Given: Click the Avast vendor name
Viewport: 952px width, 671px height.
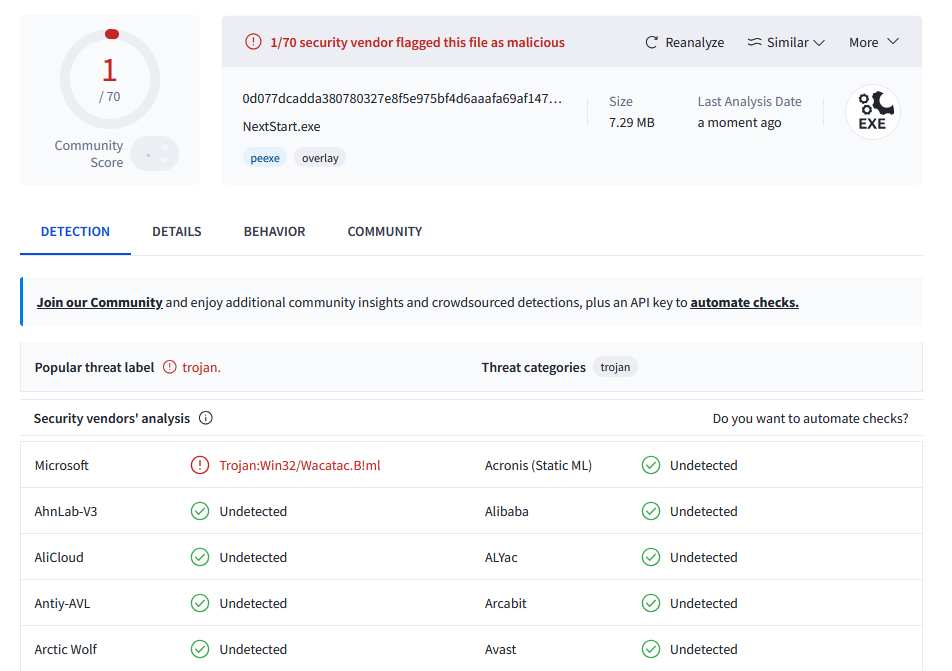Looking at the screenshot, I should (500, 650).
